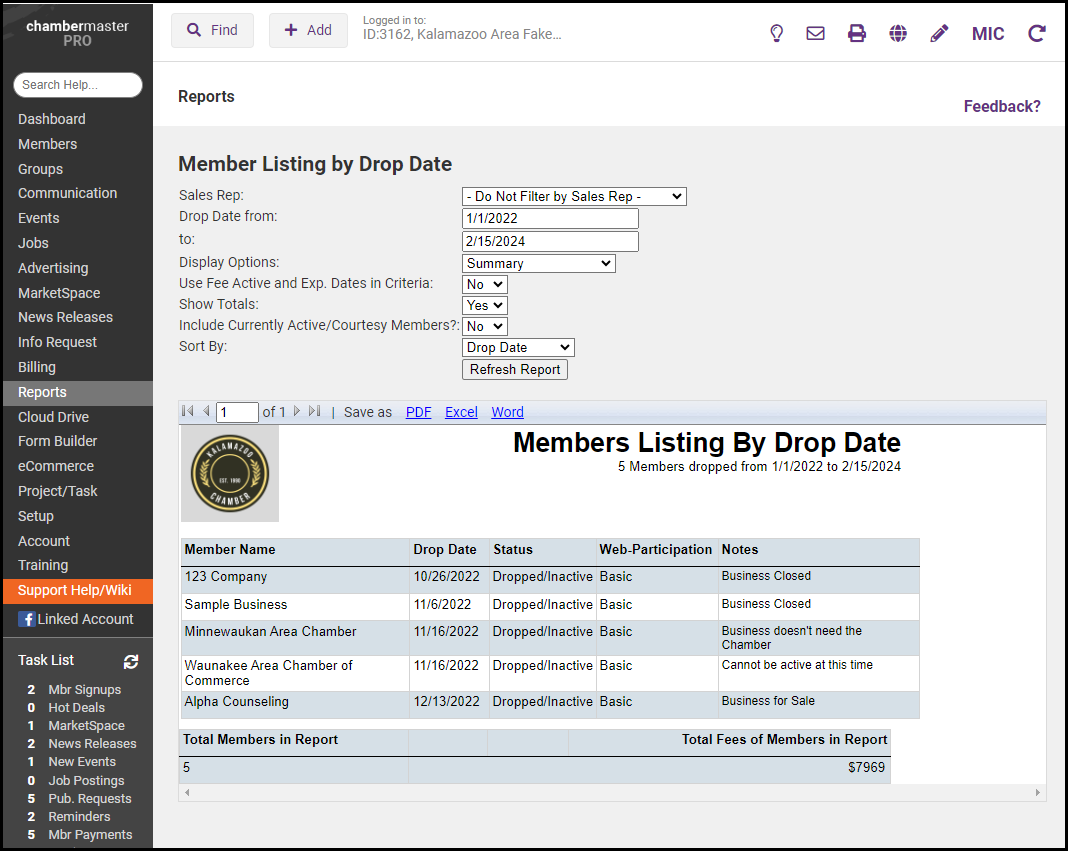The width and height of the screenshot is (1068, 851).
Task: Click the report horizontal scrollbar
Action: [x=612, y=792]
